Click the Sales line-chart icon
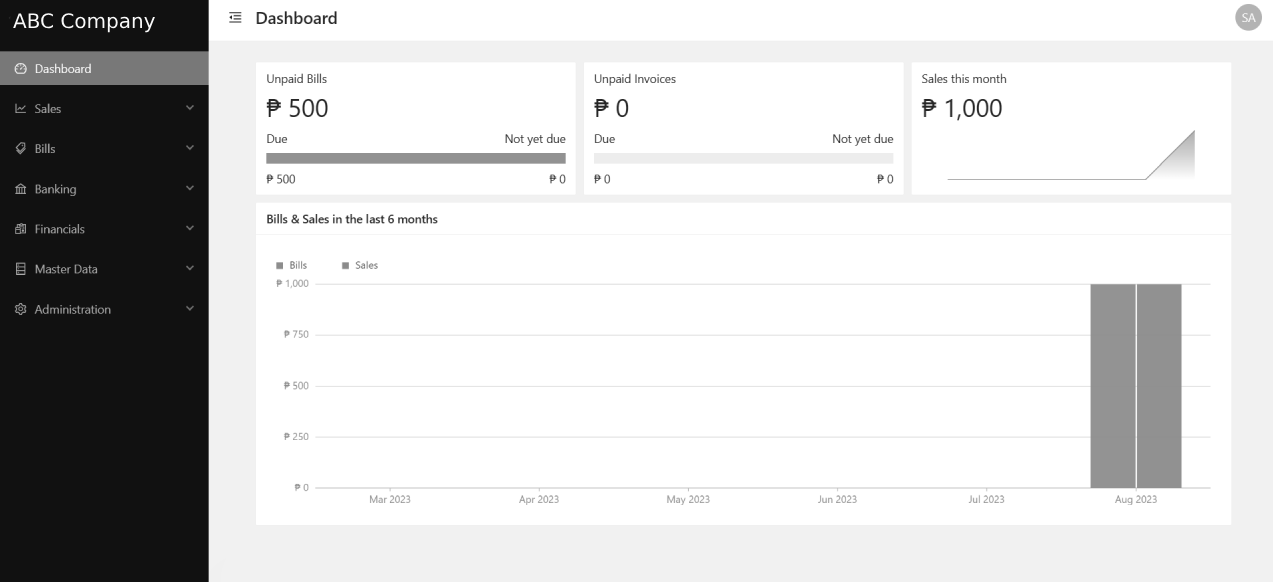This screenshot has width=1273, height=582. click(x=21, y=109)
